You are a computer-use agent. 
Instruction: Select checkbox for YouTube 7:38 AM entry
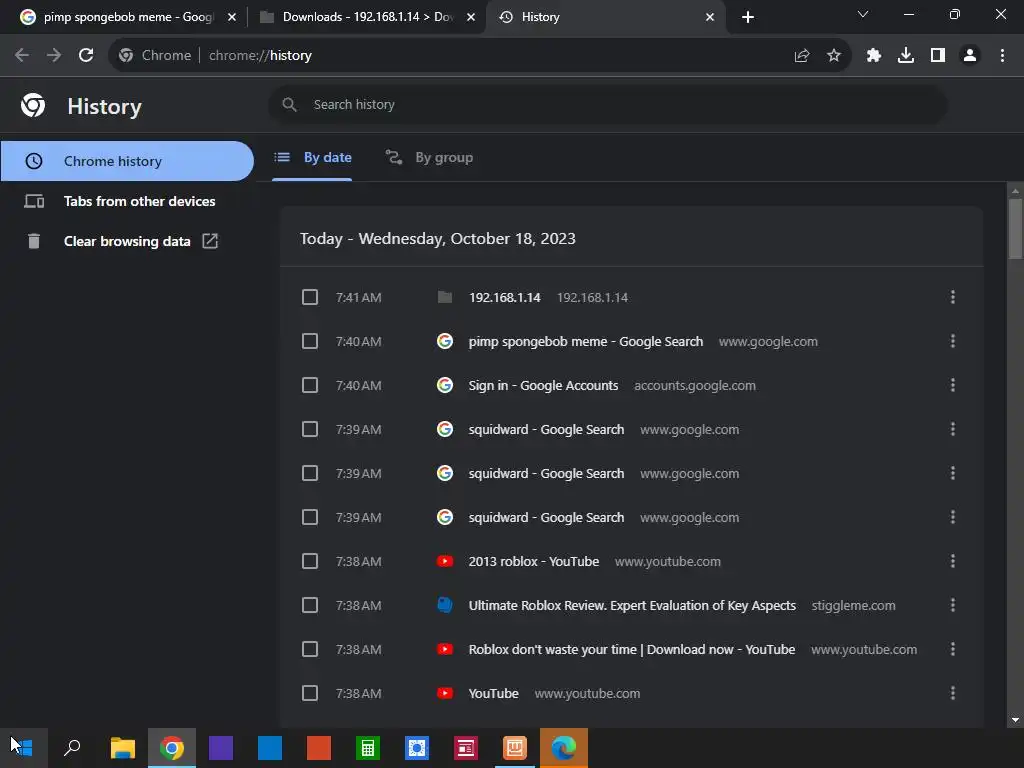[x=310, y=693]
